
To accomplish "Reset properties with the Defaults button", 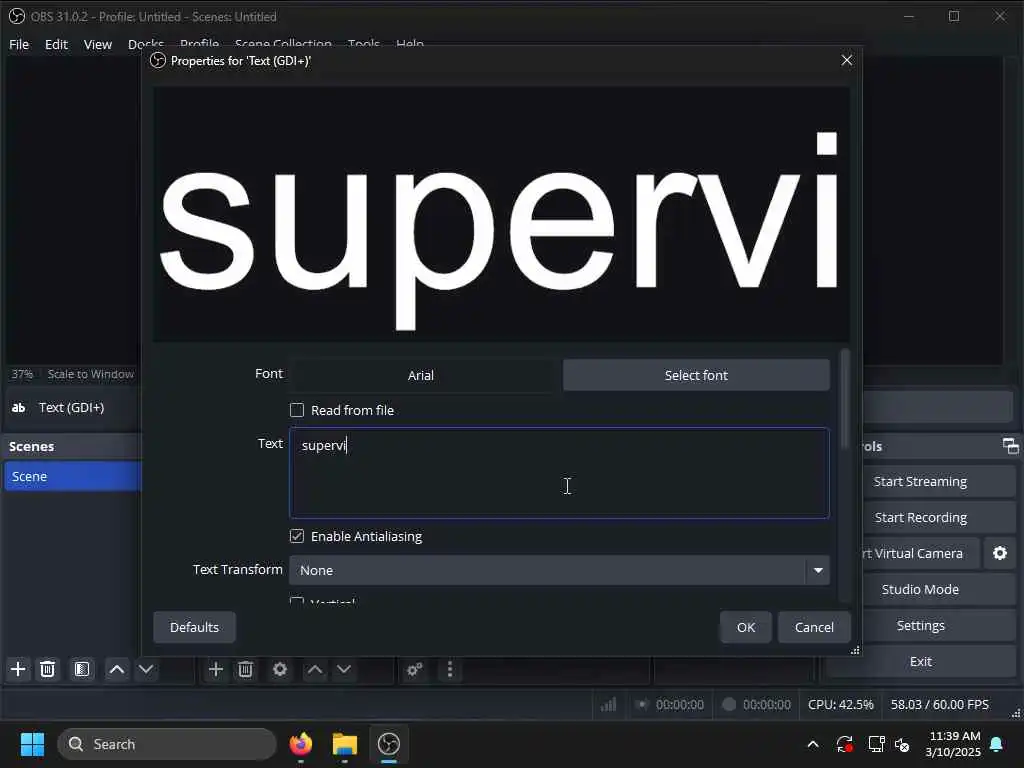I will [x=195, y=627].
